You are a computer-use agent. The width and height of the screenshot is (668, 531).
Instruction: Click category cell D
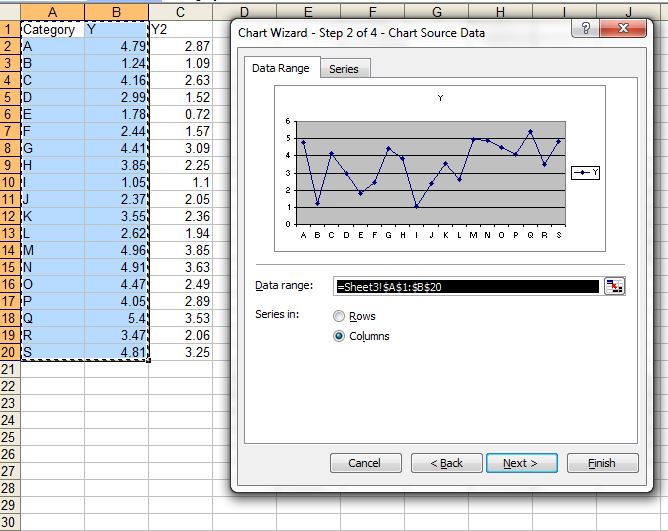click(x=52, y=97)
